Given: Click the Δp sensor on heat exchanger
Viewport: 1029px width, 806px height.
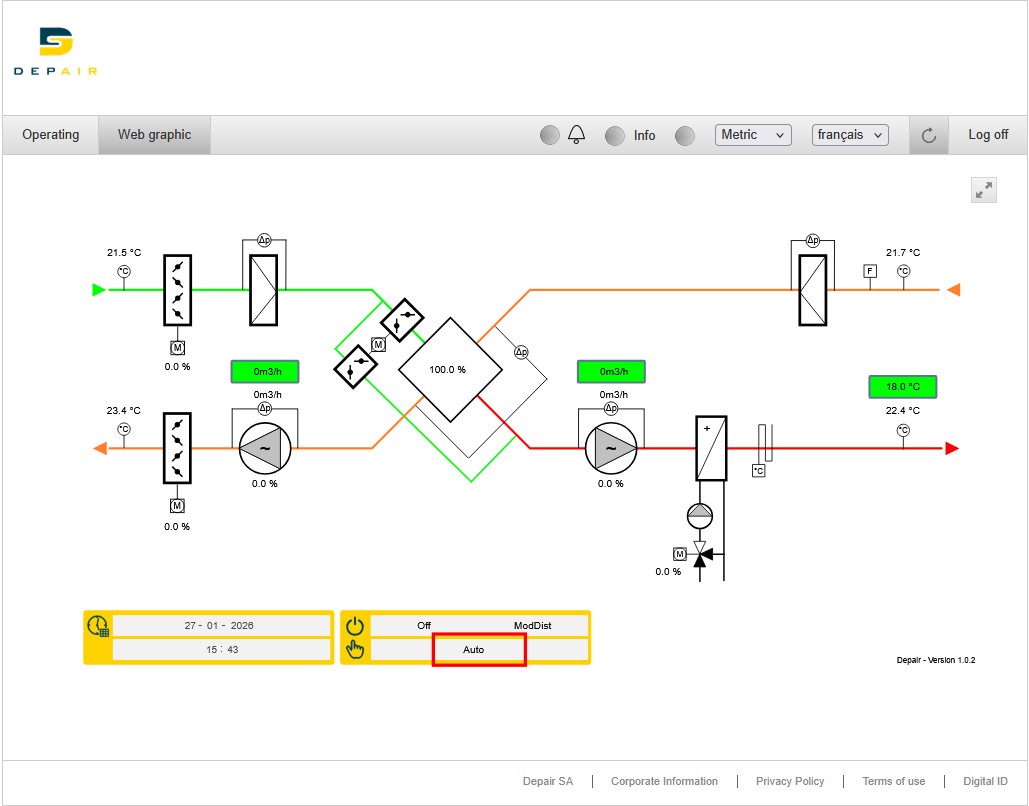Looking at the screenshot, I should 521,352.
